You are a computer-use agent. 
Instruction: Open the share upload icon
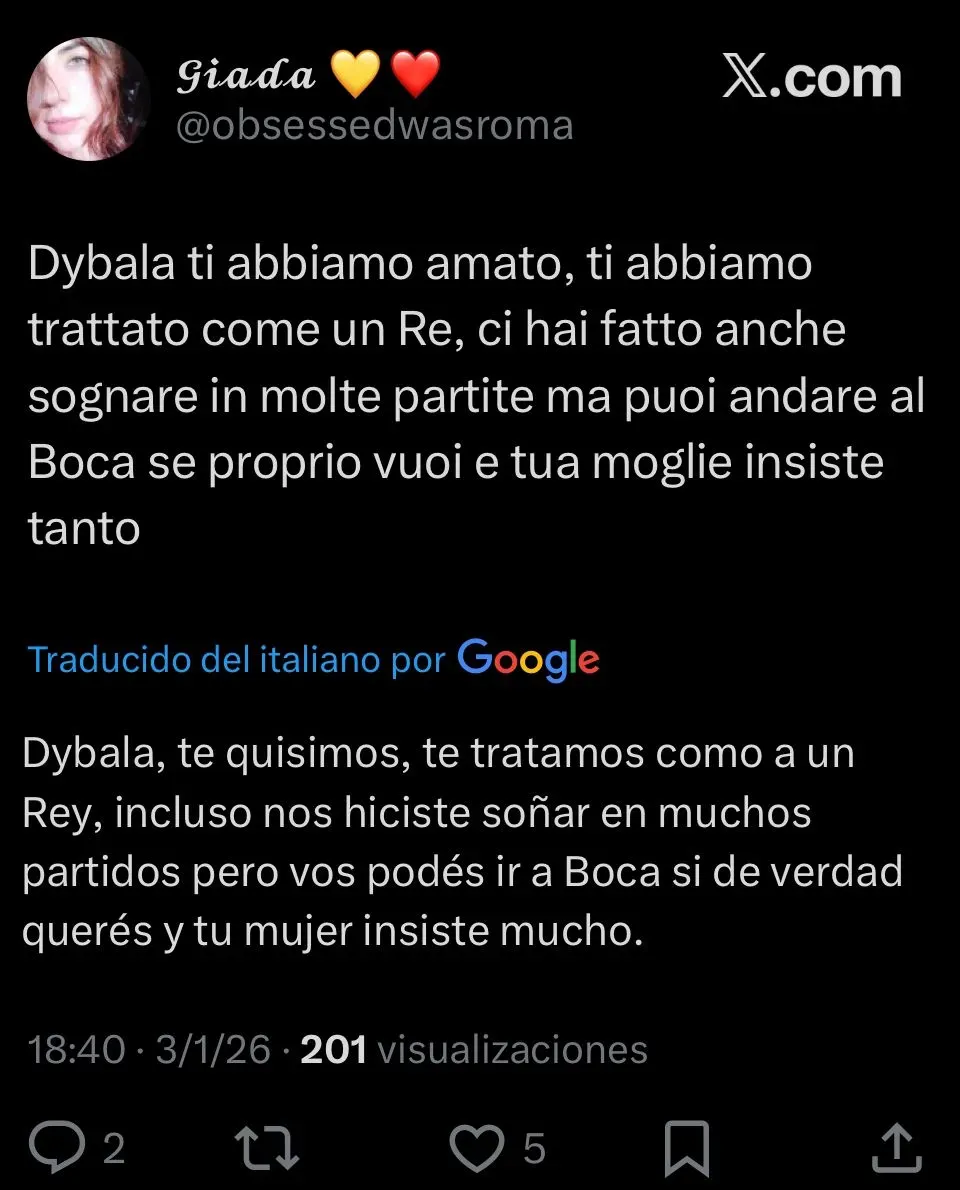(x=896, y=1148)
